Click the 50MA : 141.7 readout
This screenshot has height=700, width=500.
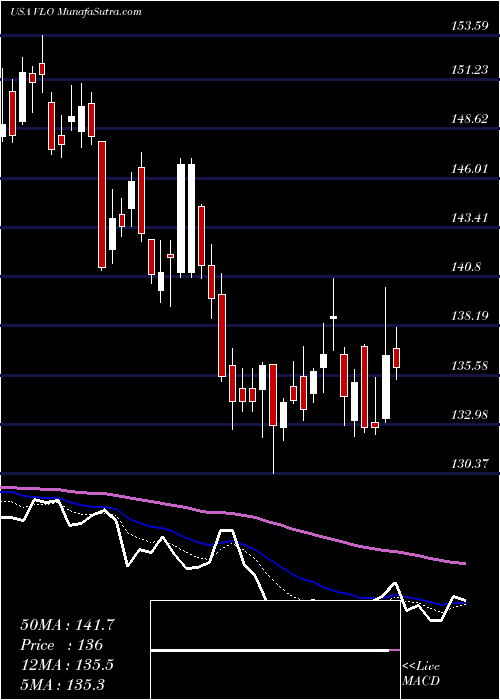68,625
